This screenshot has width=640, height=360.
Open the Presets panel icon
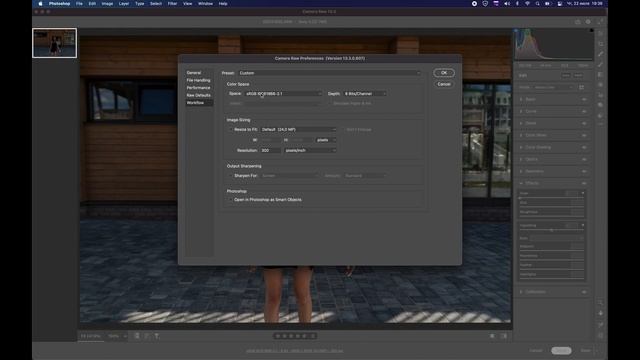pyautogui.click(x=600, y=116)
